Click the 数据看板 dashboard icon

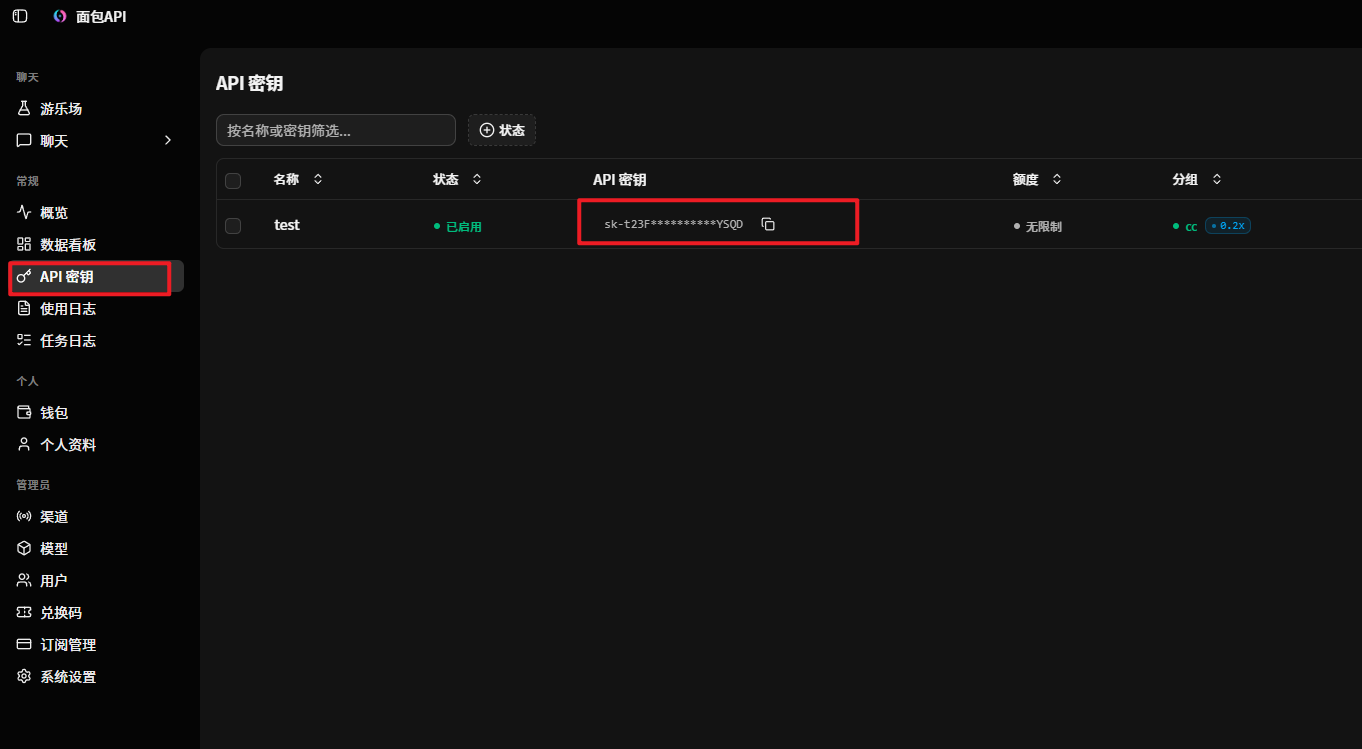click(25, 245)
